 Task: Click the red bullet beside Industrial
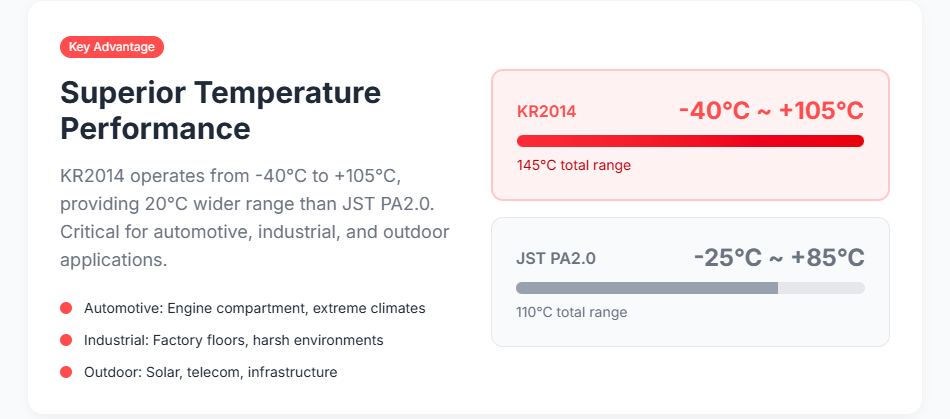[66, 340]
